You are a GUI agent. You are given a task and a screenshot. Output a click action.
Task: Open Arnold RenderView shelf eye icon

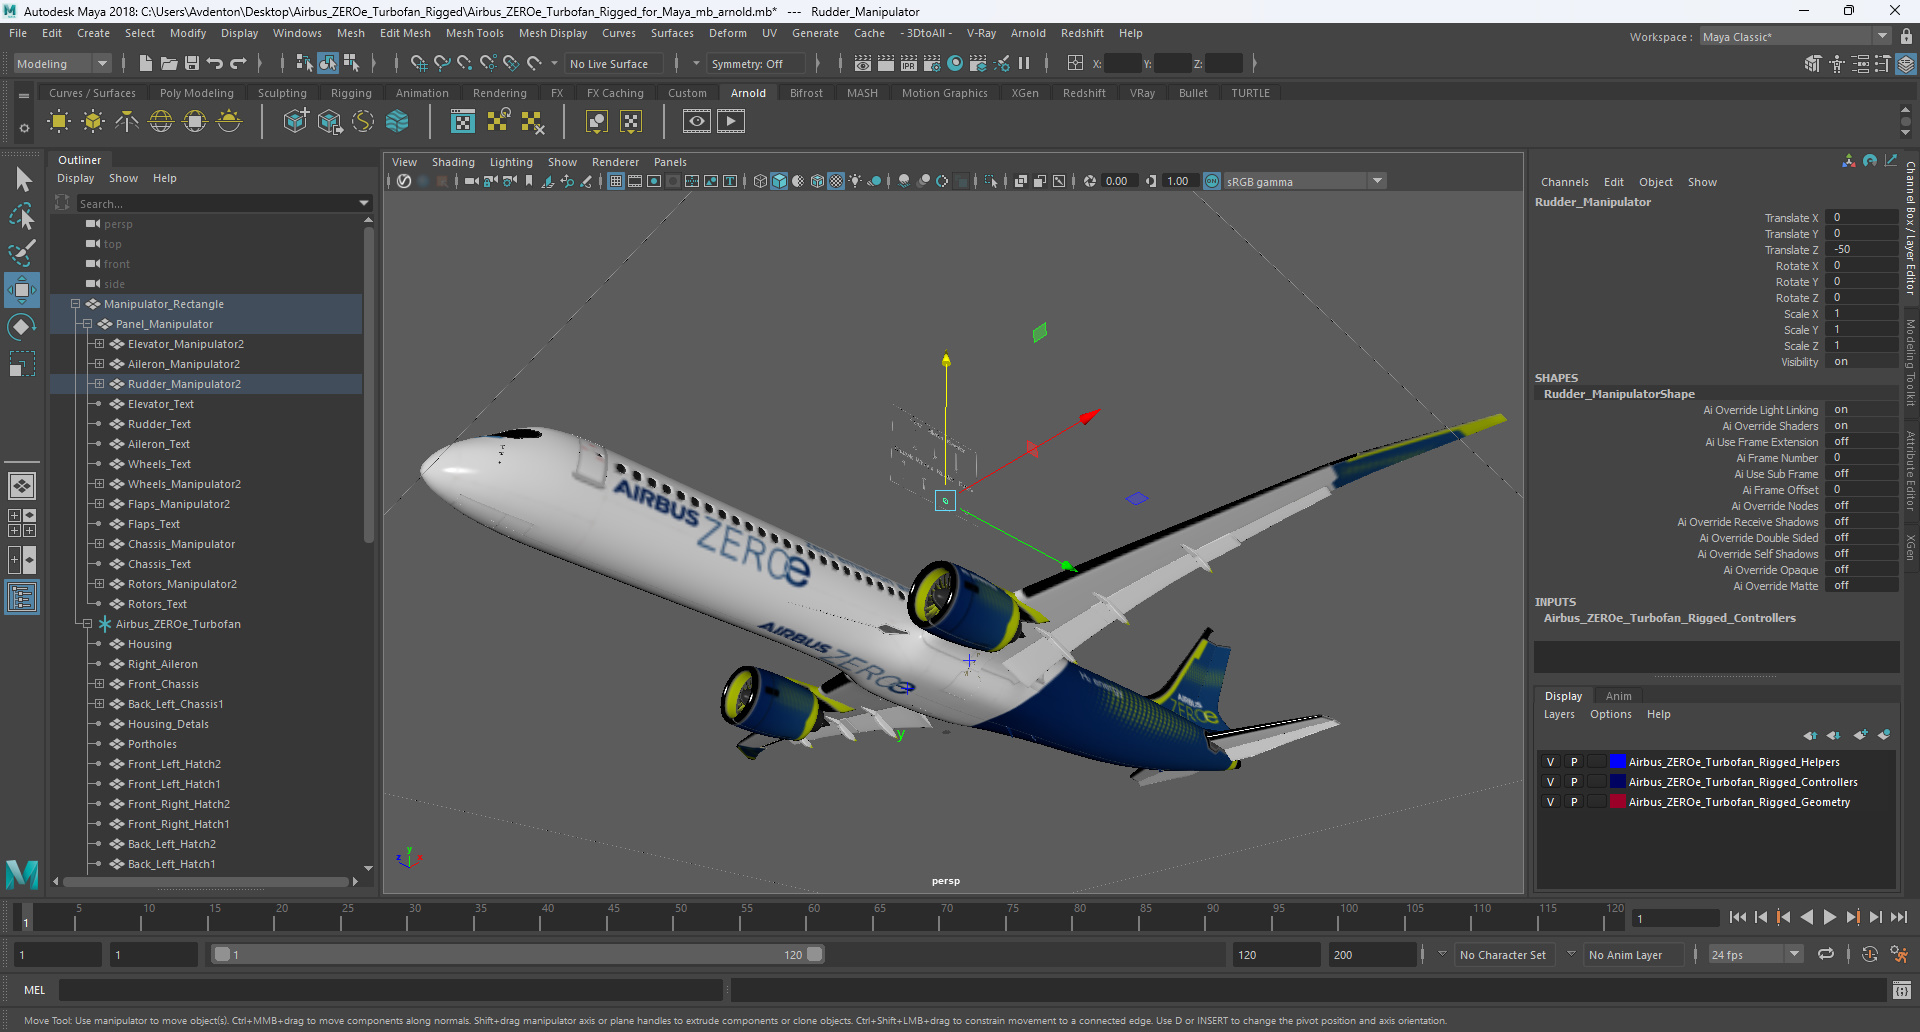[x=697, y=122]
